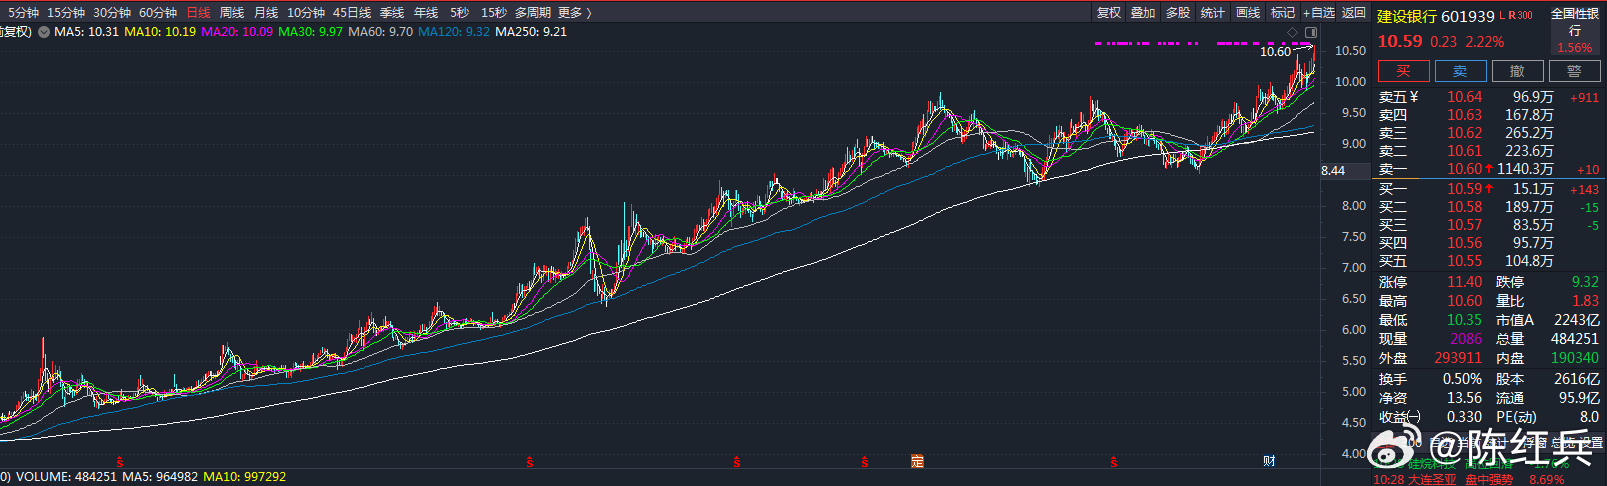This screenshot has width=1607, height=486.
Task: Click the 定 event marker on timeline
Action: coord(917,461)
